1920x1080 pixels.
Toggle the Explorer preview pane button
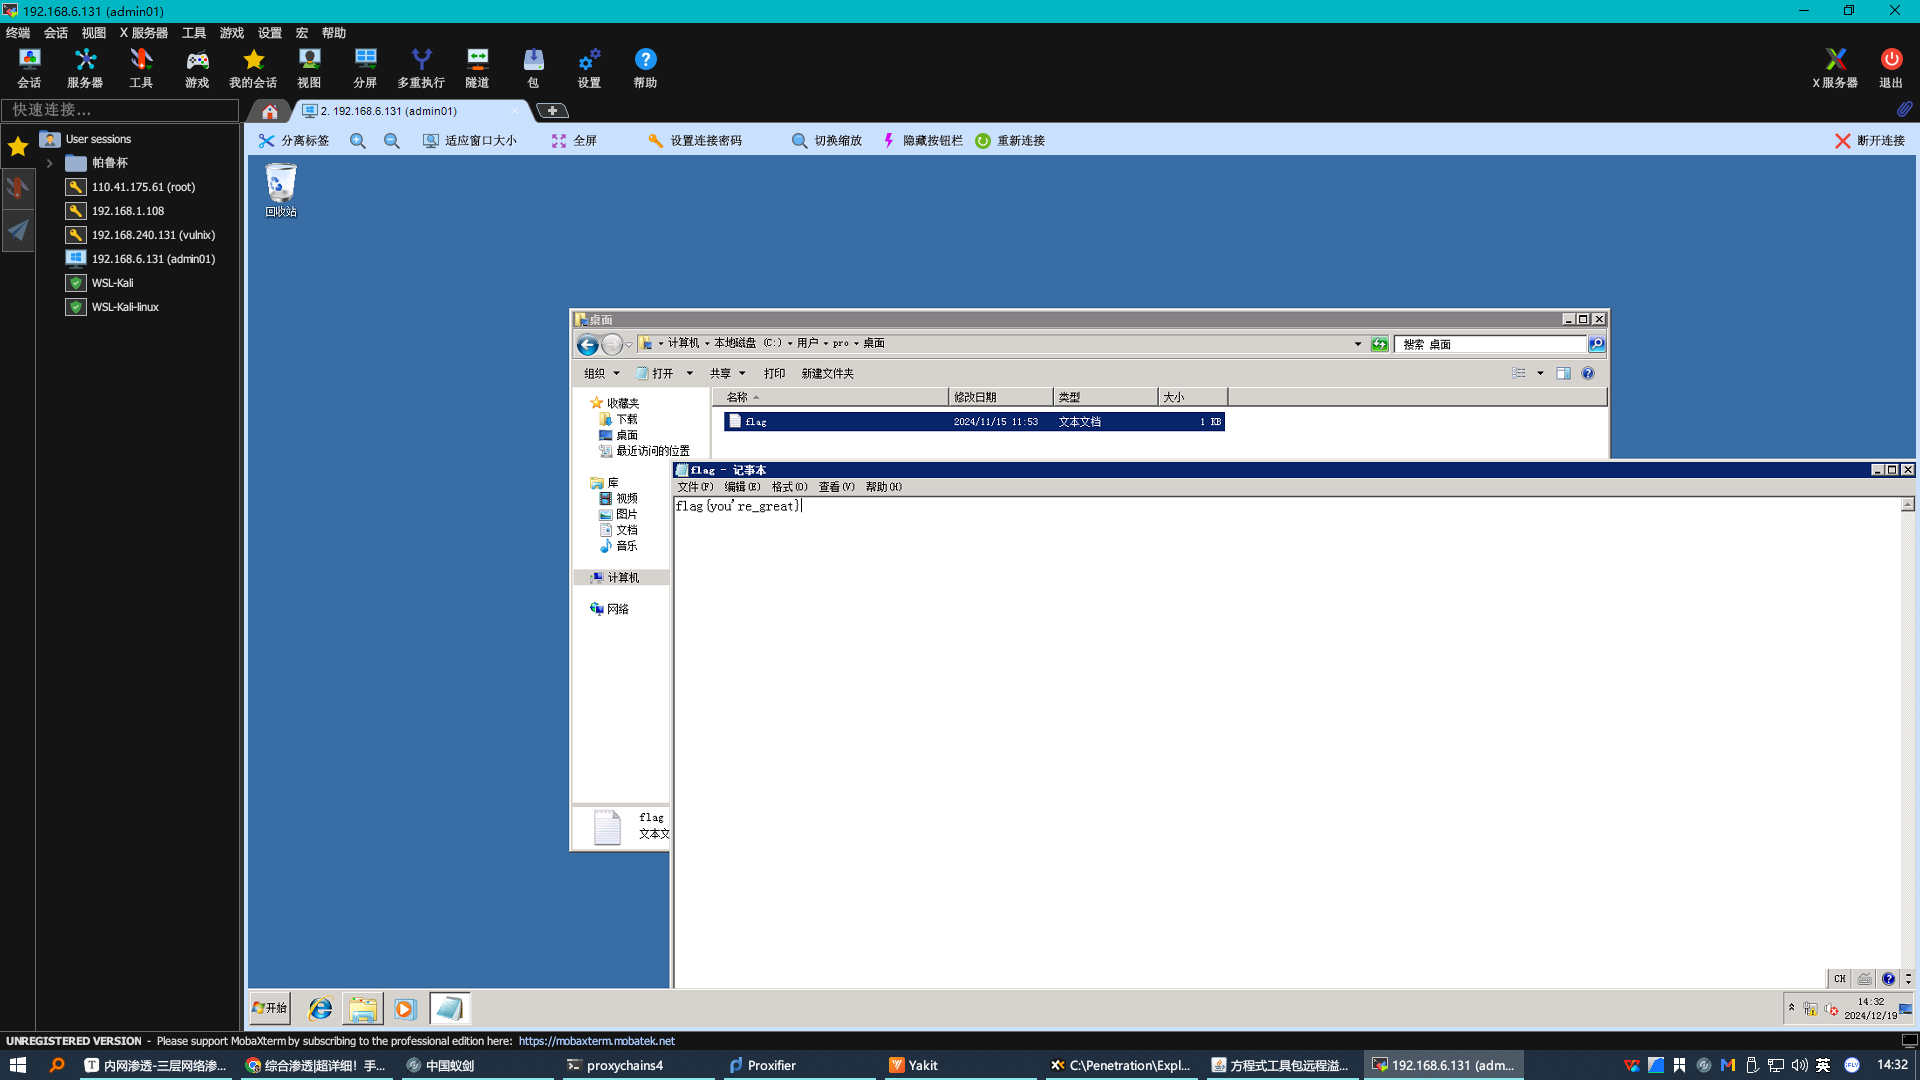[1563, 373]
